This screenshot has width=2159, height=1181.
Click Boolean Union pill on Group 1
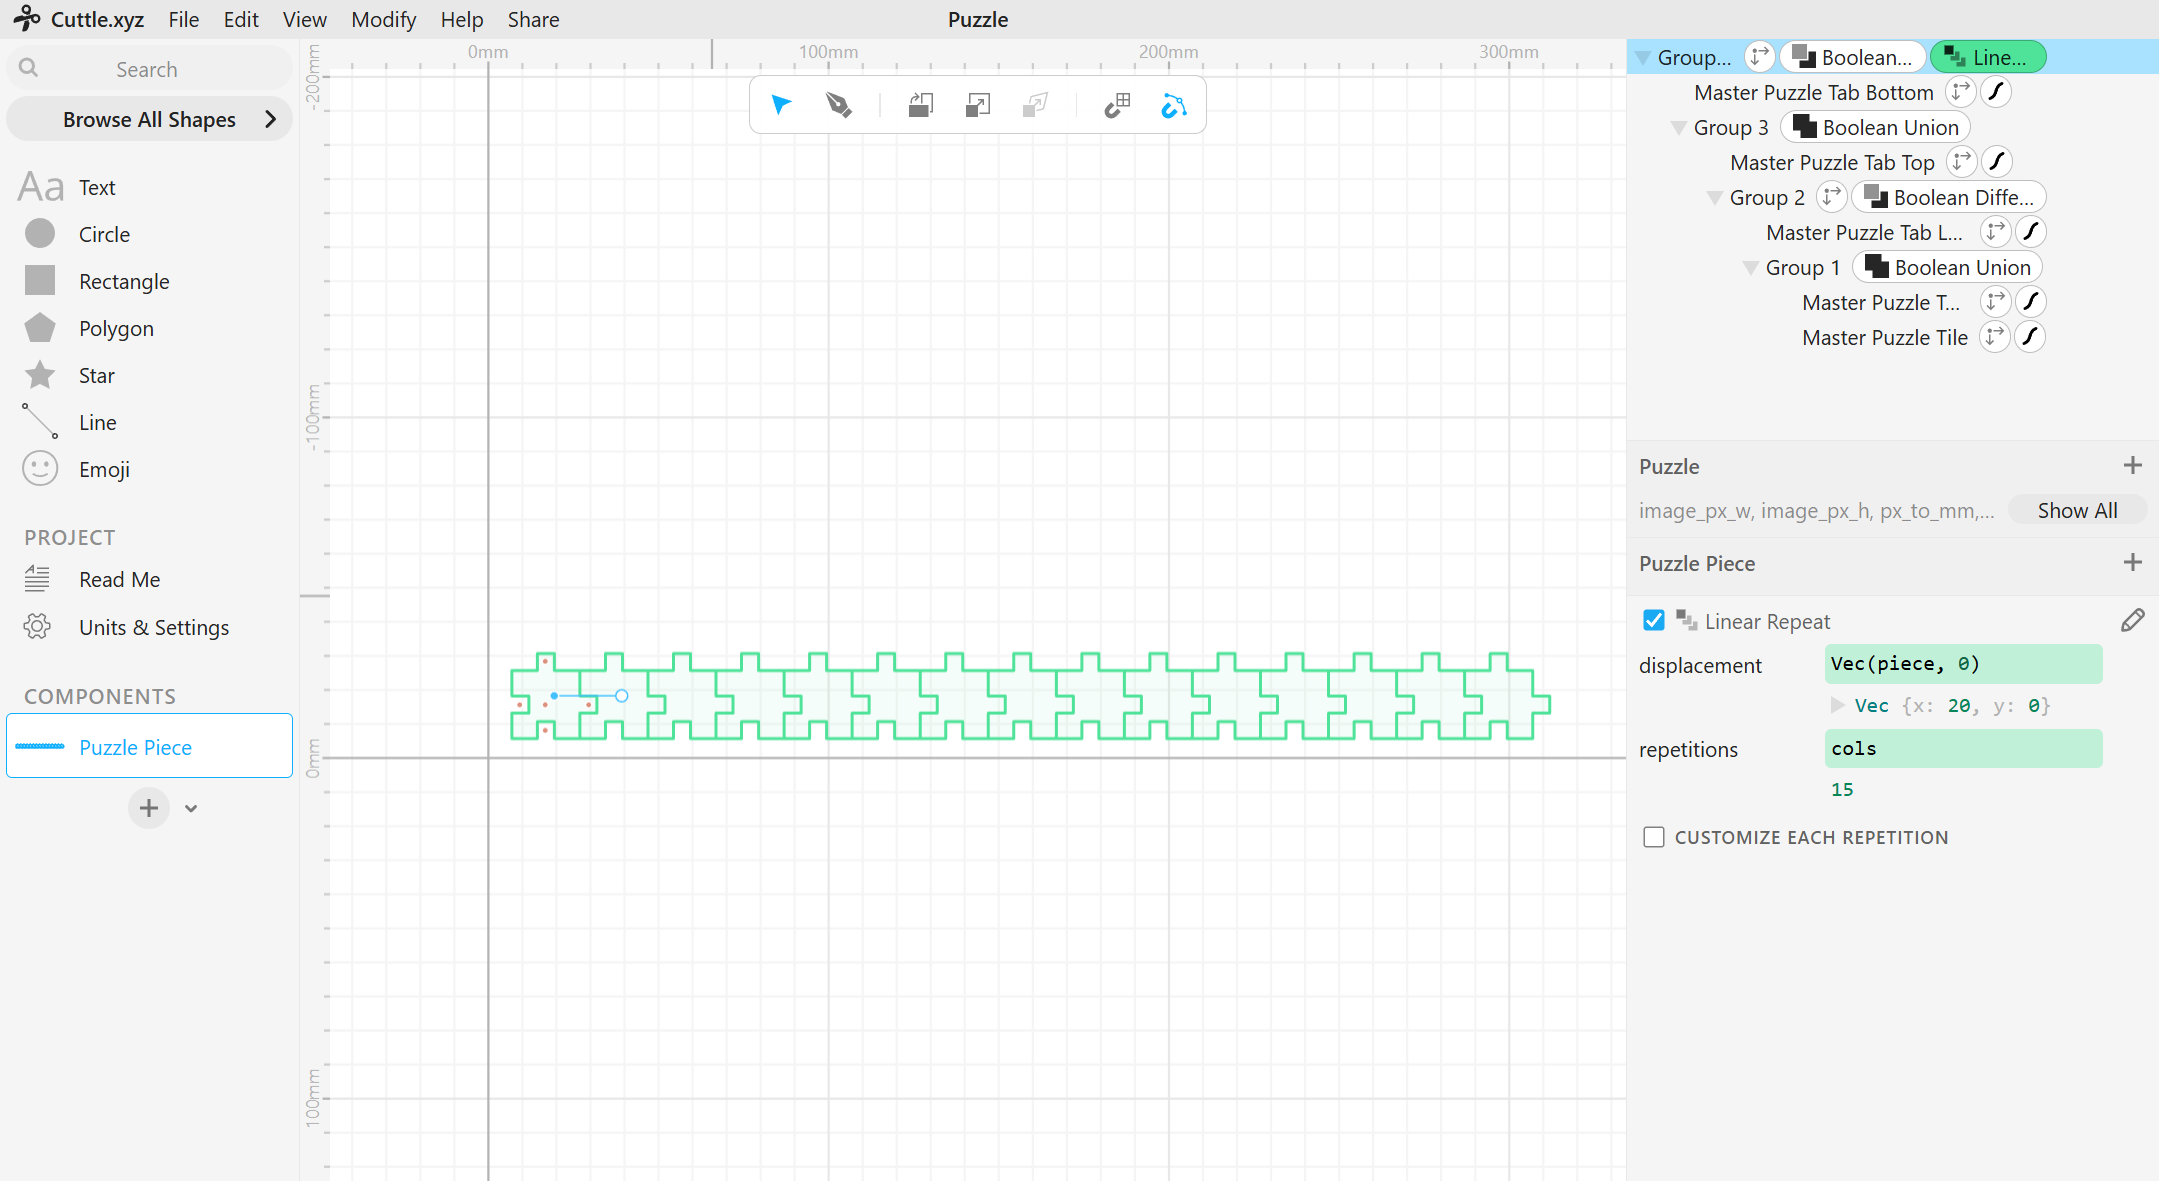coord(1948,267)
